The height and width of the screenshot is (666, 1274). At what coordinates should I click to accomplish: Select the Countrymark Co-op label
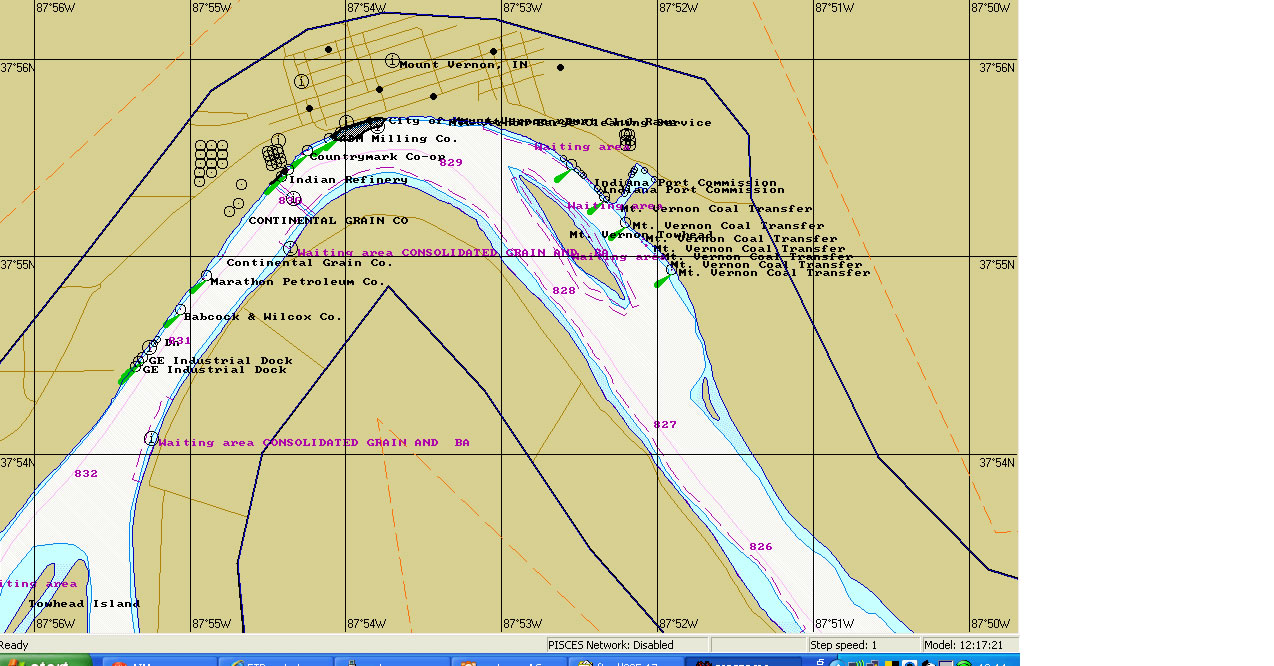[377, 157]
